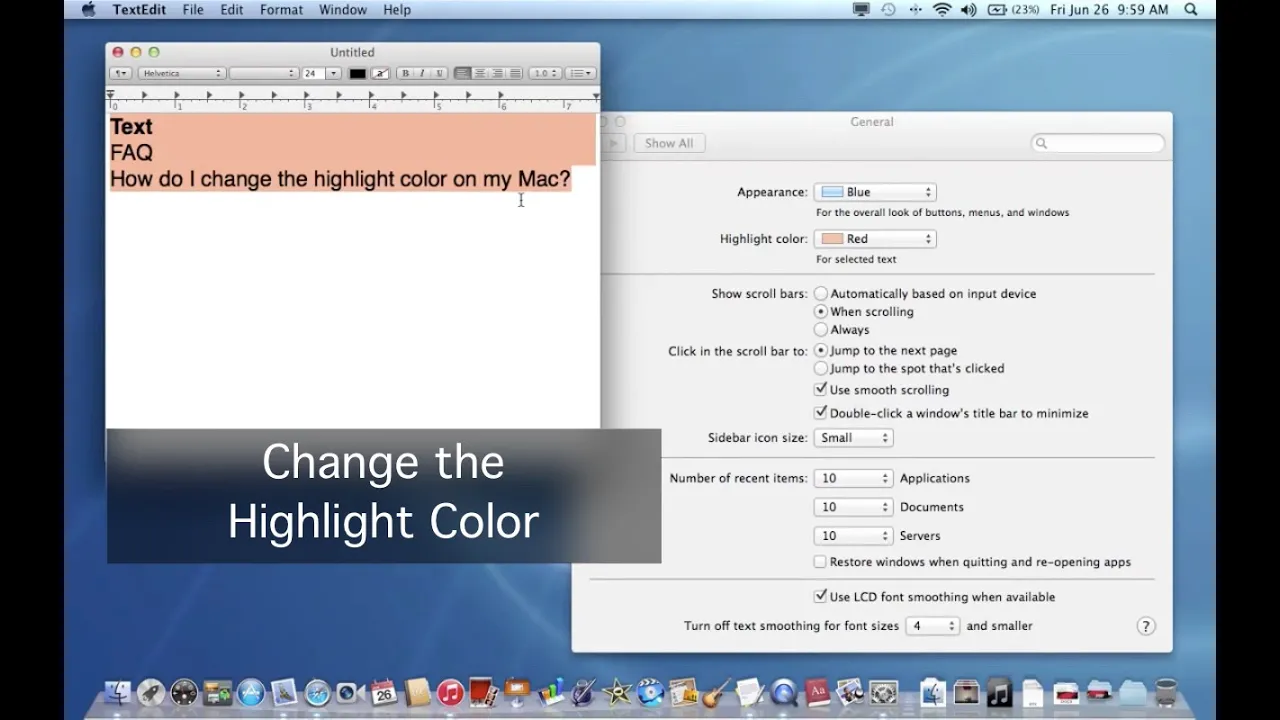Open iTunes music icon in Dock
This screenshot has width=1280, height=720.
[450, 692]
